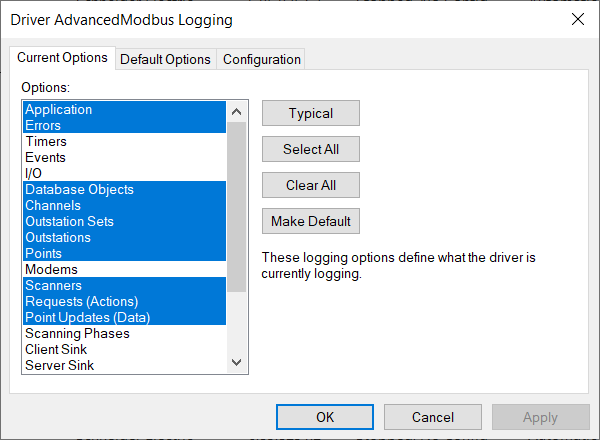The width and height of the screenshot is (600, 440).
Task: Toggle the I/O logging option
Action: (34, 174)
